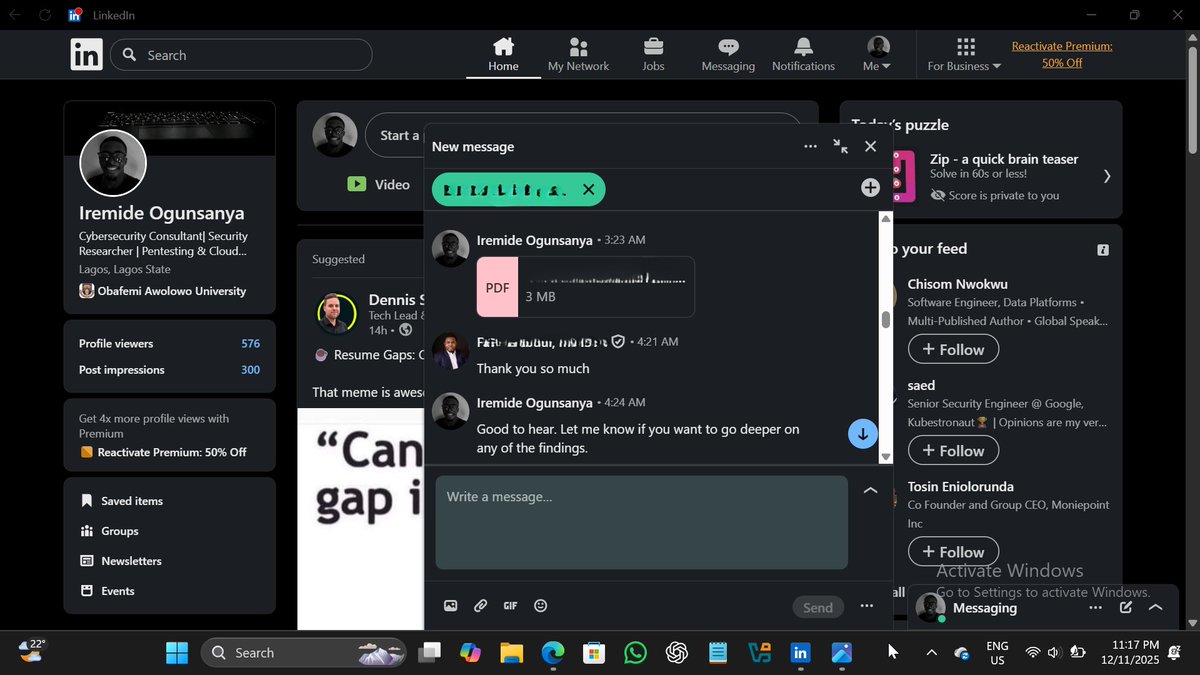Attach an image to the message
1200x675 pixels.
click(x=451, y=606)
